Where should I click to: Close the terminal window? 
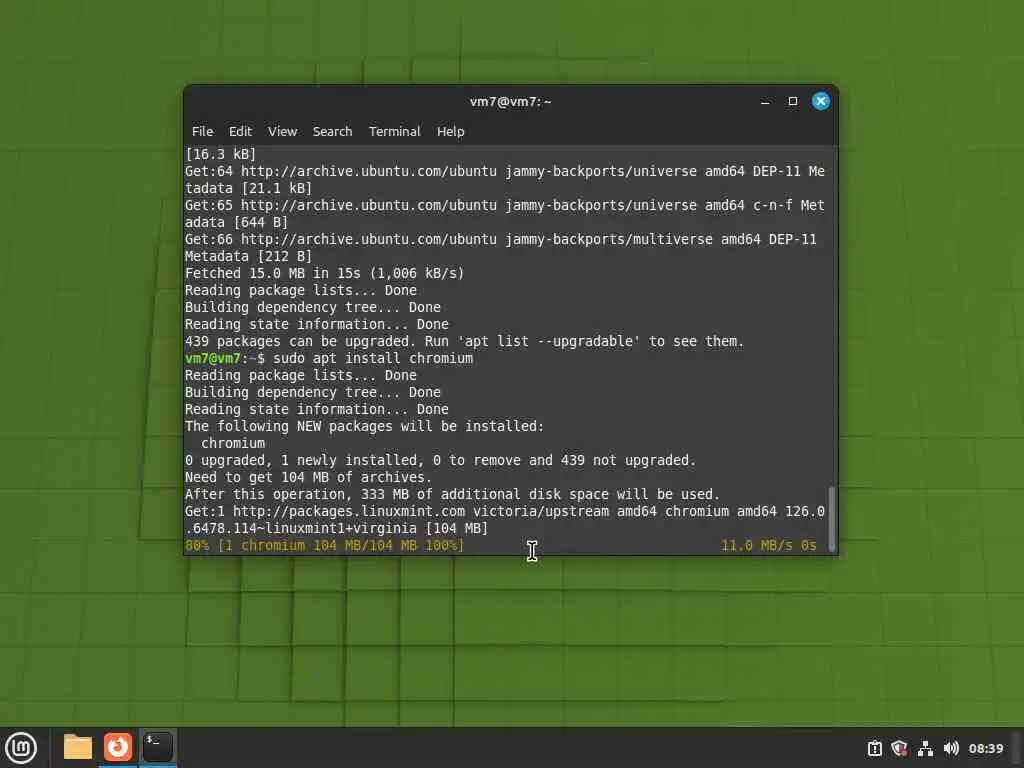pyautogui.click(x=821, y=101)
